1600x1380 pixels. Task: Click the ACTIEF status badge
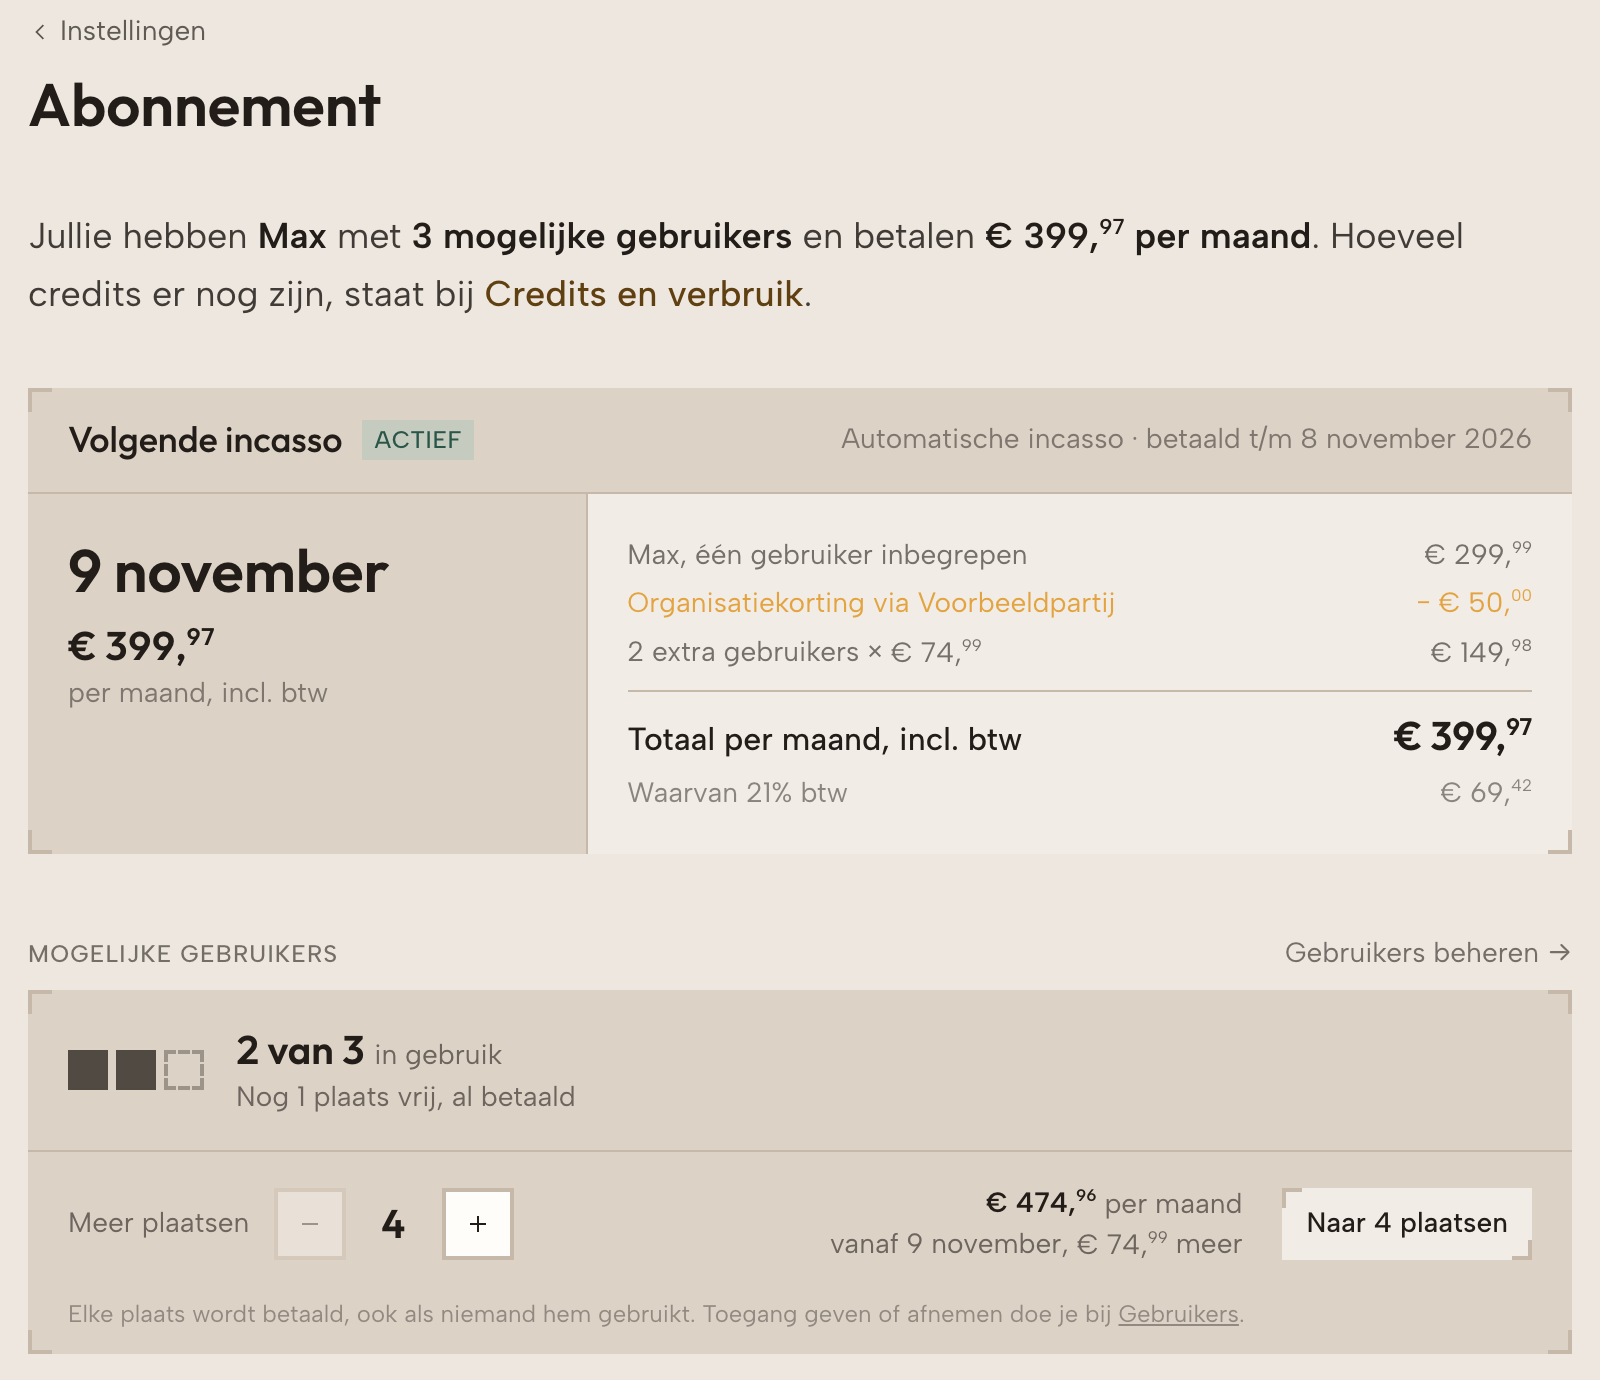[418, 440]
